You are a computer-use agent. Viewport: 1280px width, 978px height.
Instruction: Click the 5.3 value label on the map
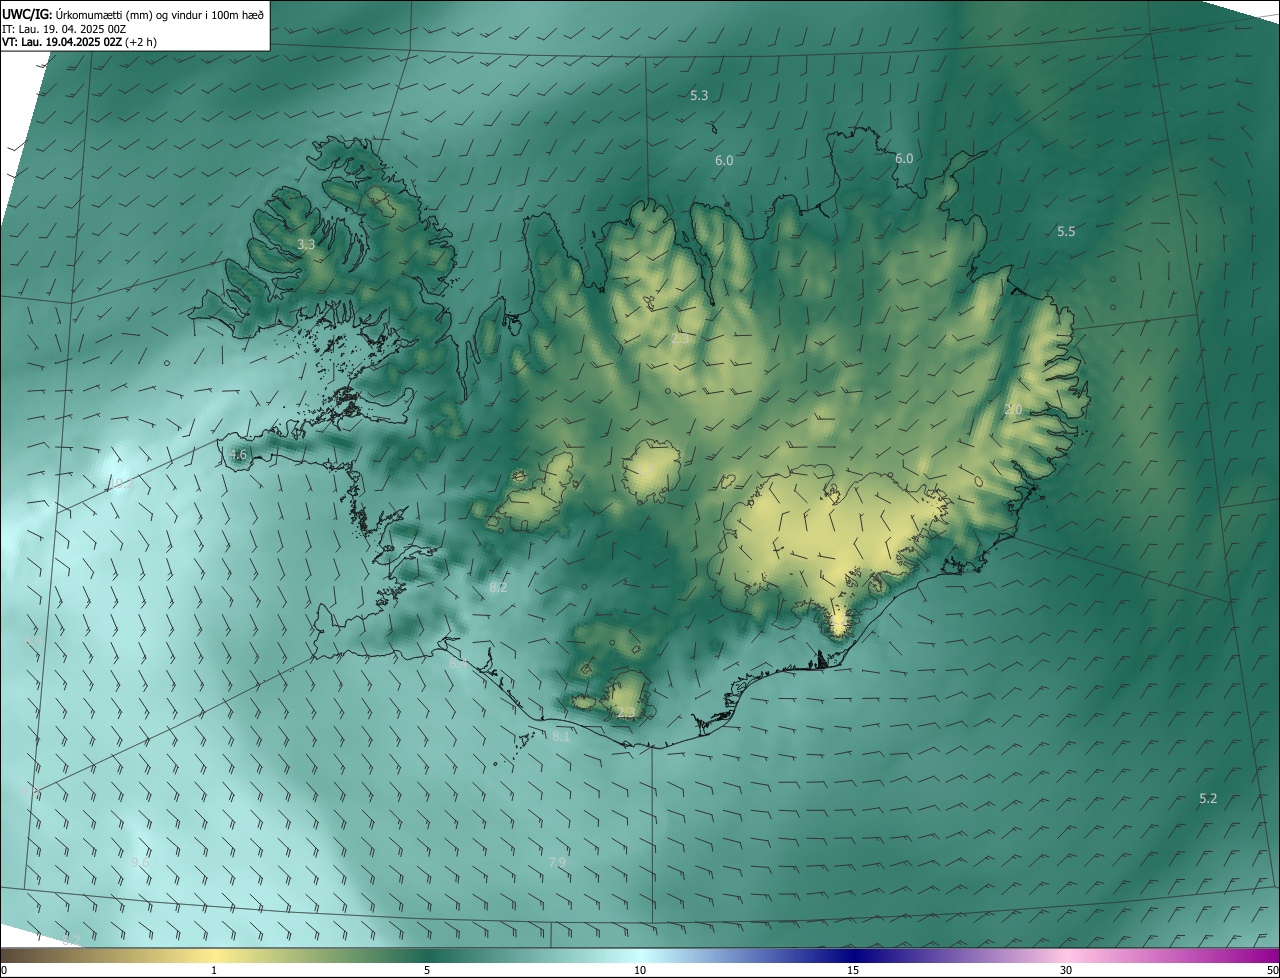click(x=699, y=96)
